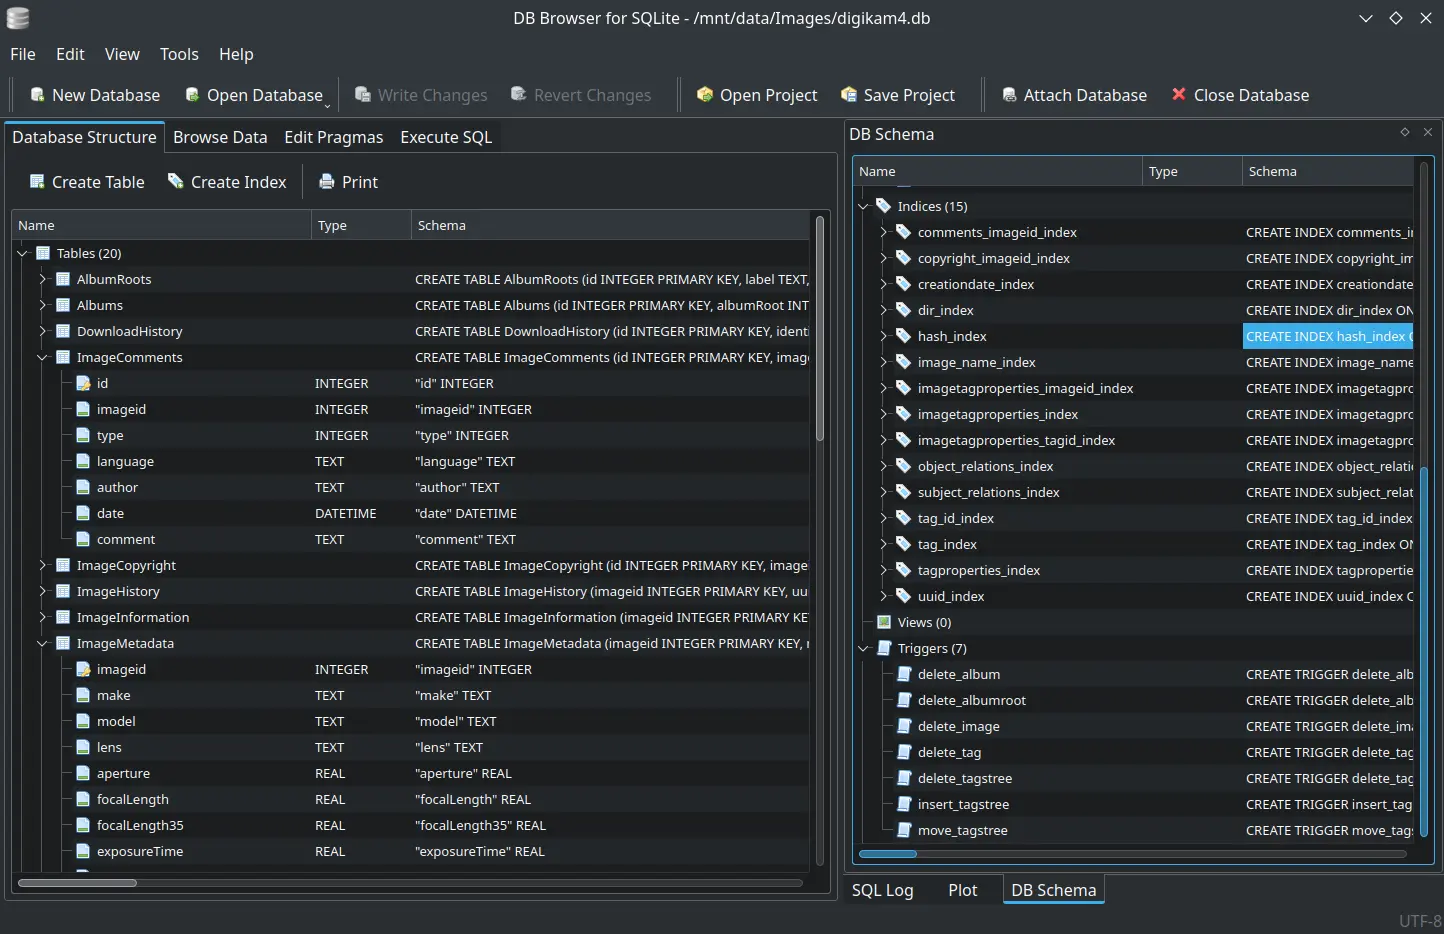Click the DownloadHistory table icon
This screenshot has height=934, width=1444.
[x=63, y=331]
